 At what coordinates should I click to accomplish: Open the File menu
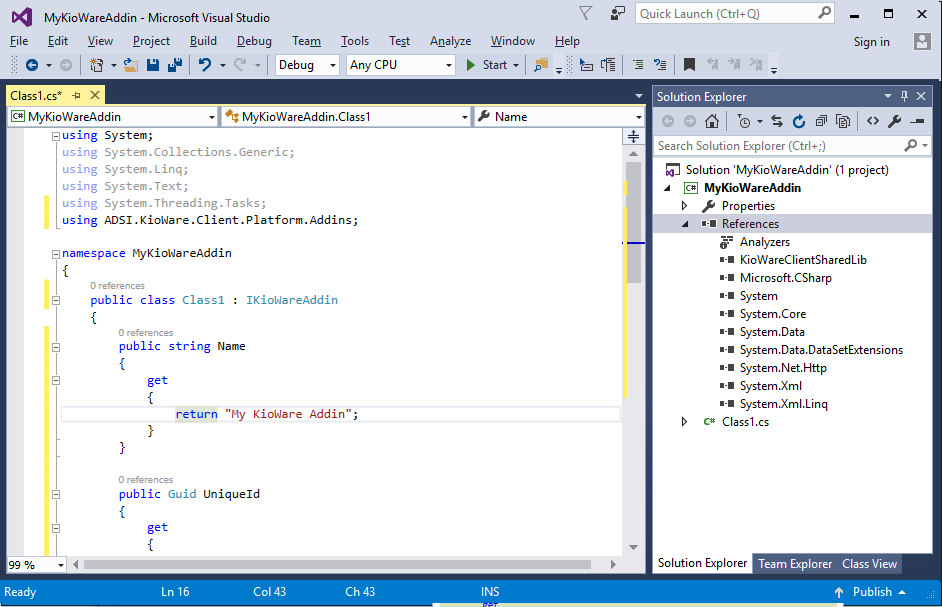point(19,41)
